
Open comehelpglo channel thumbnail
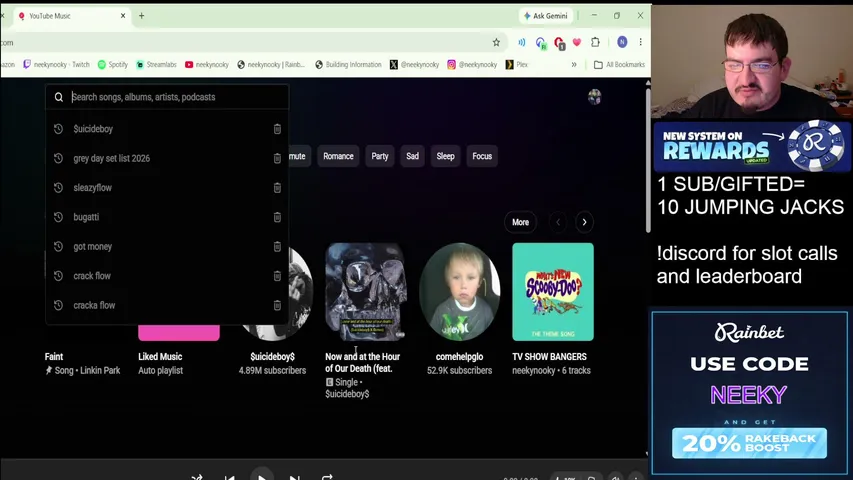point(460,292)
